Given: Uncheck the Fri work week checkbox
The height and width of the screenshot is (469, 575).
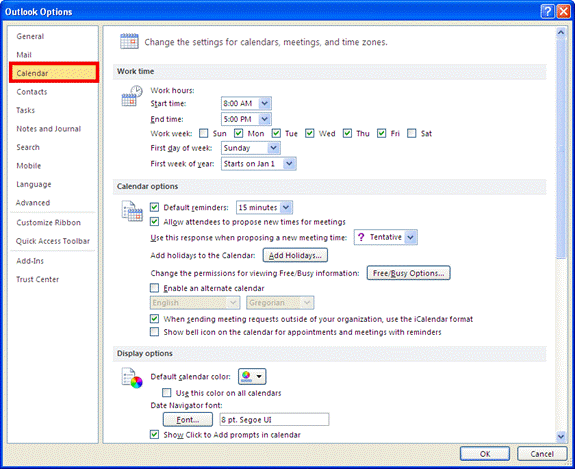Looking at the screenshot, I should 381,133.
